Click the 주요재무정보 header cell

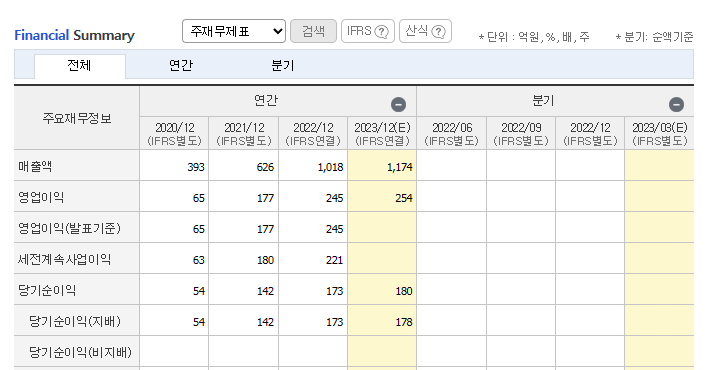click(77, 118)
